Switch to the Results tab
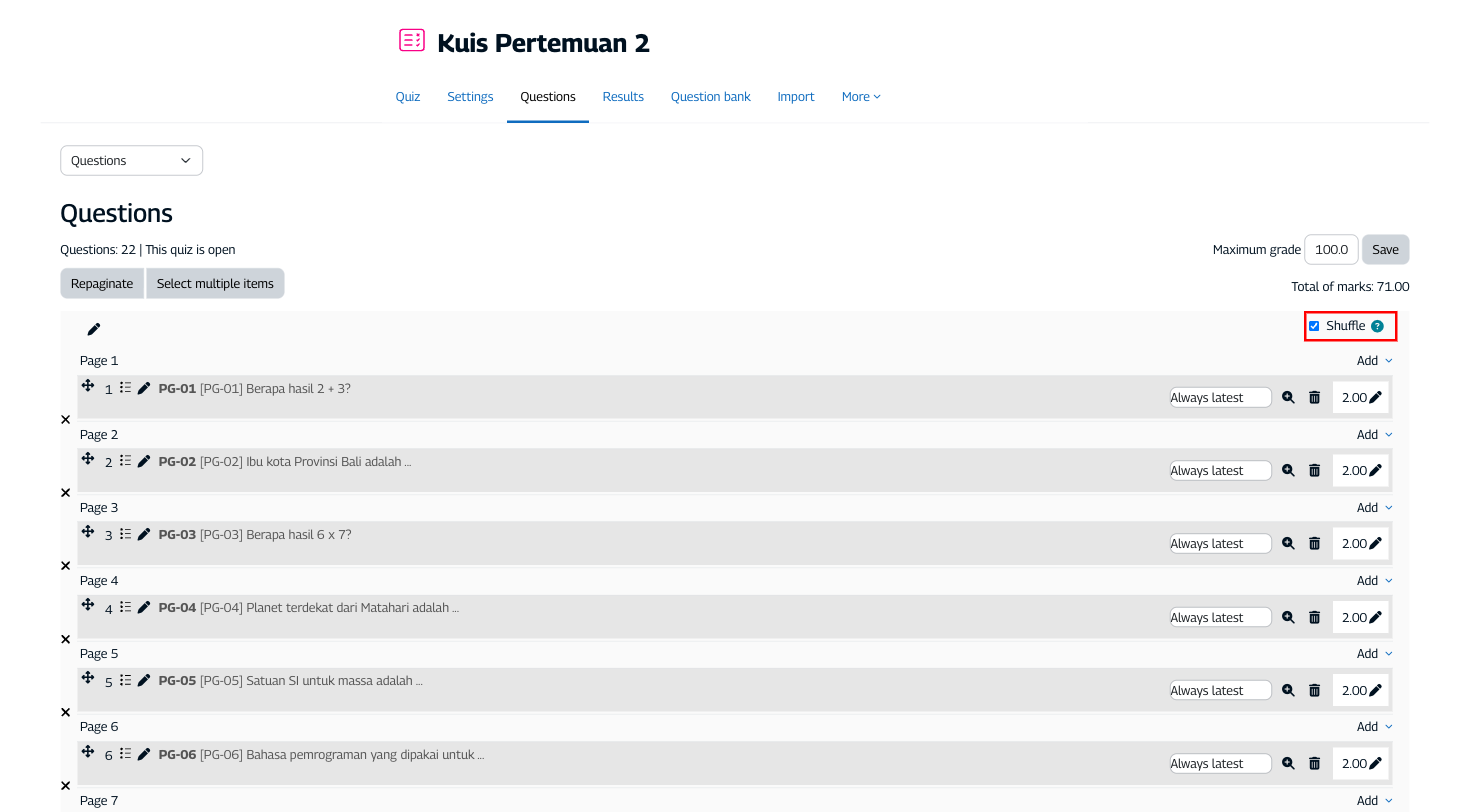Screen dimensions: 1470x812 (x=623, y=97)
